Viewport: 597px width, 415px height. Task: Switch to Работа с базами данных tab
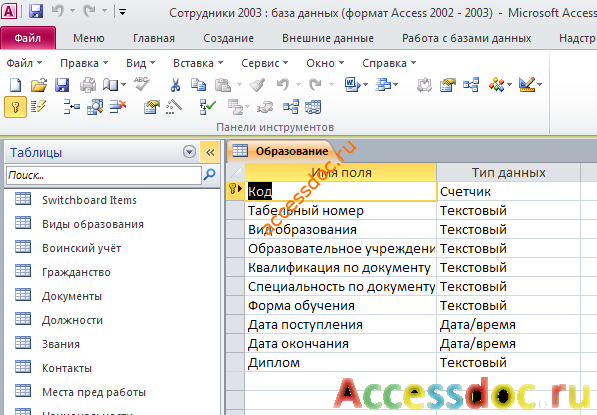(466, 38)
